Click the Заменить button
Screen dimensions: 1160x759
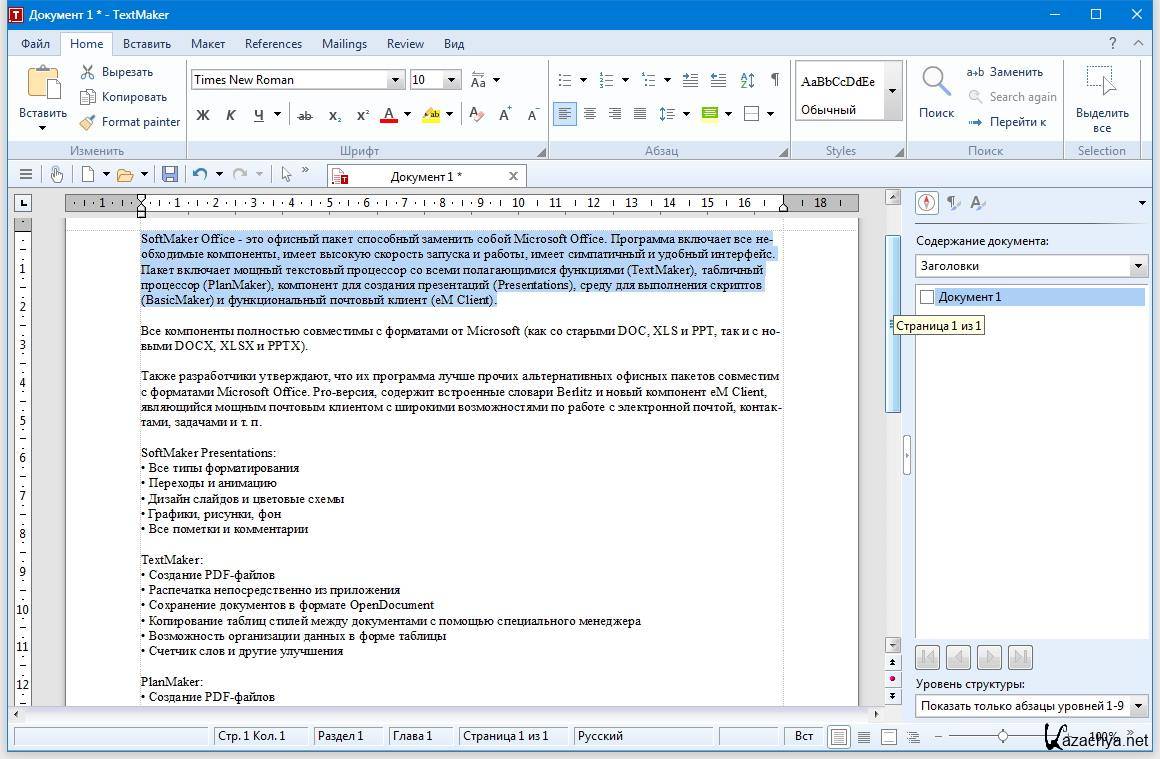pos(1005,72)
